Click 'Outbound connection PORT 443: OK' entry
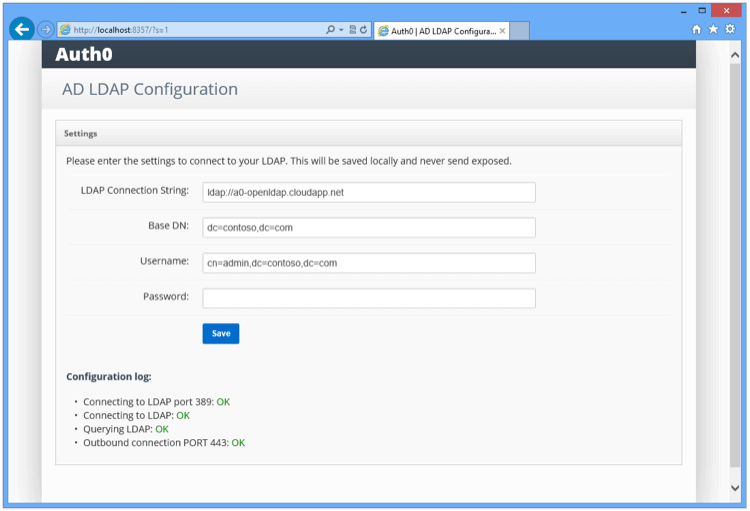750x511 pixels. (164, 443)
